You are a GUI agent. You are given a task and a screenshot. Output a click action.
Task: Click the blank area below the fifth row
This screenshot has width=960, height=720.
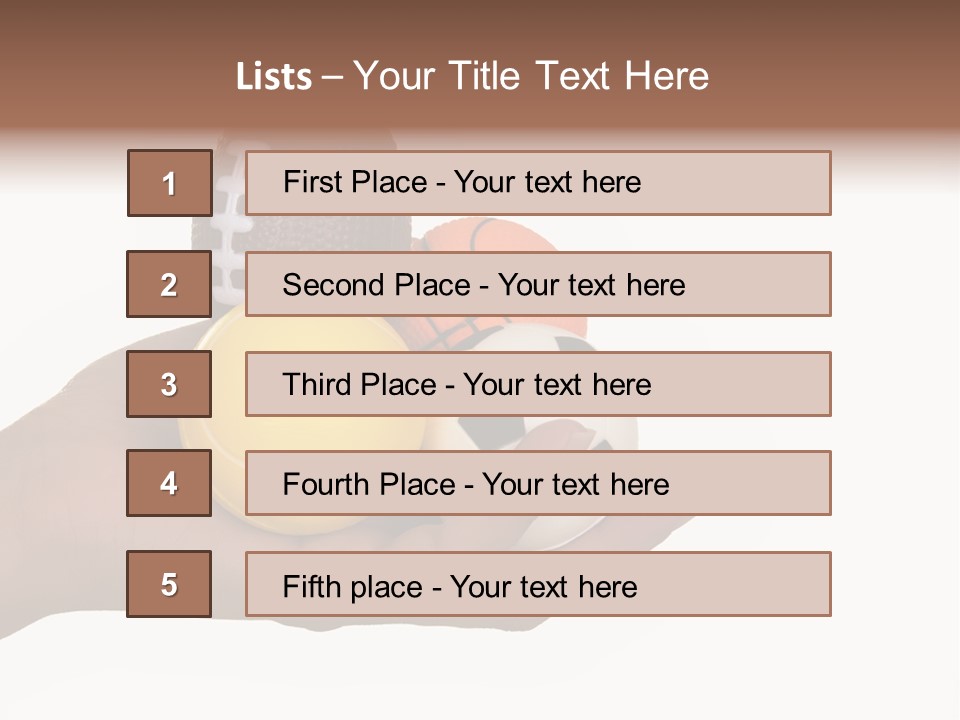coord(480,670)
